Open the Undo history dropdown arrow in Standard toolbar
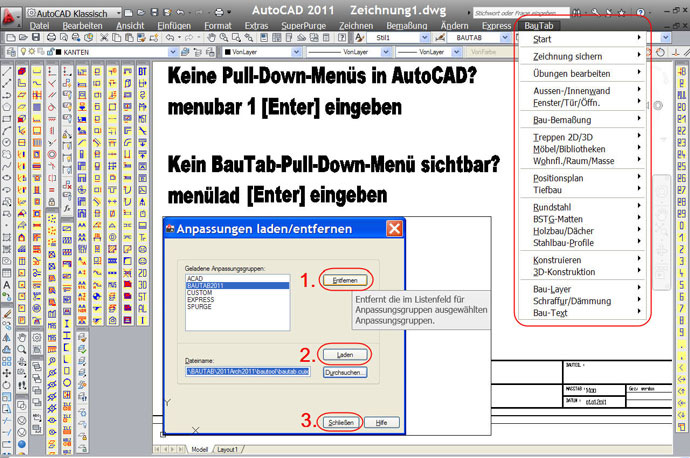 180,38
